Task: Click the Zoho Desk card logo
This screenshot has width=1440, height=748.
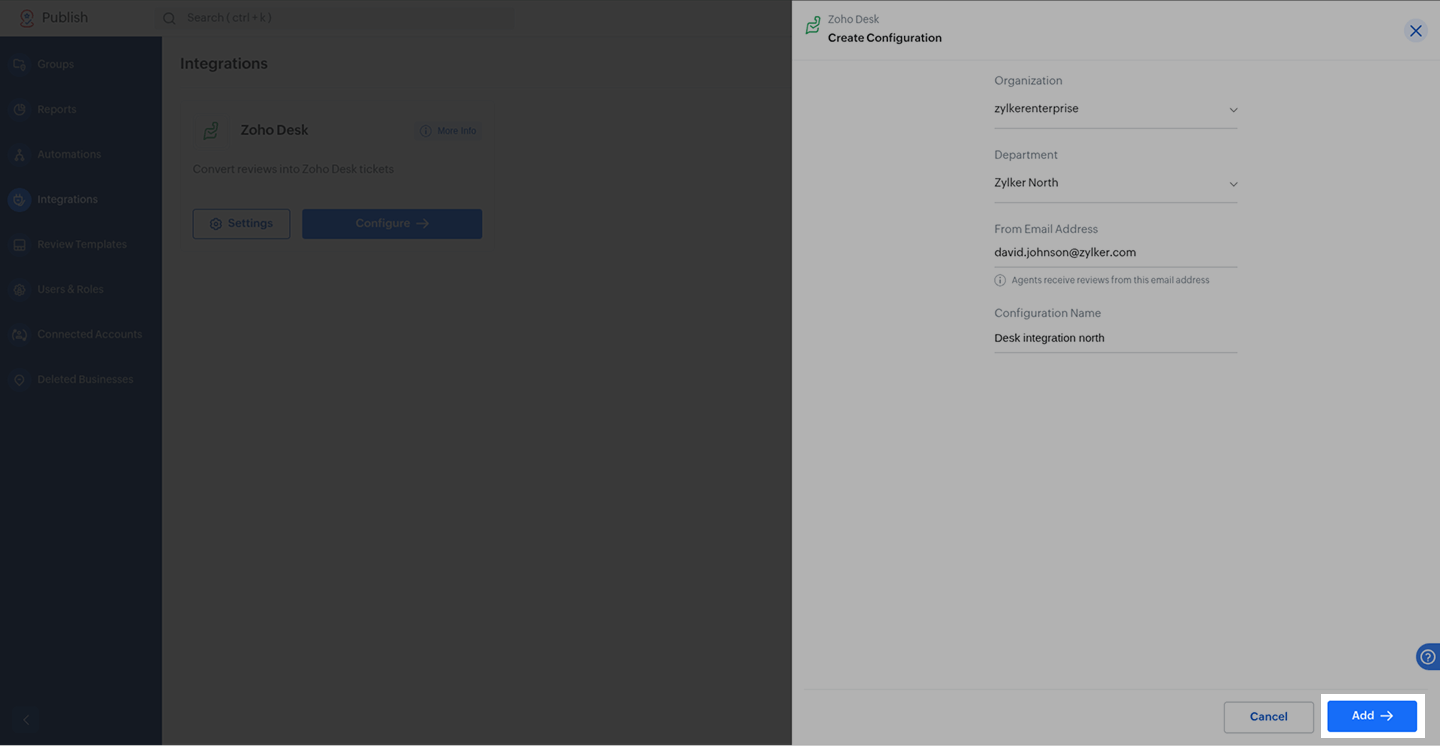Action: tap(211, 131)
